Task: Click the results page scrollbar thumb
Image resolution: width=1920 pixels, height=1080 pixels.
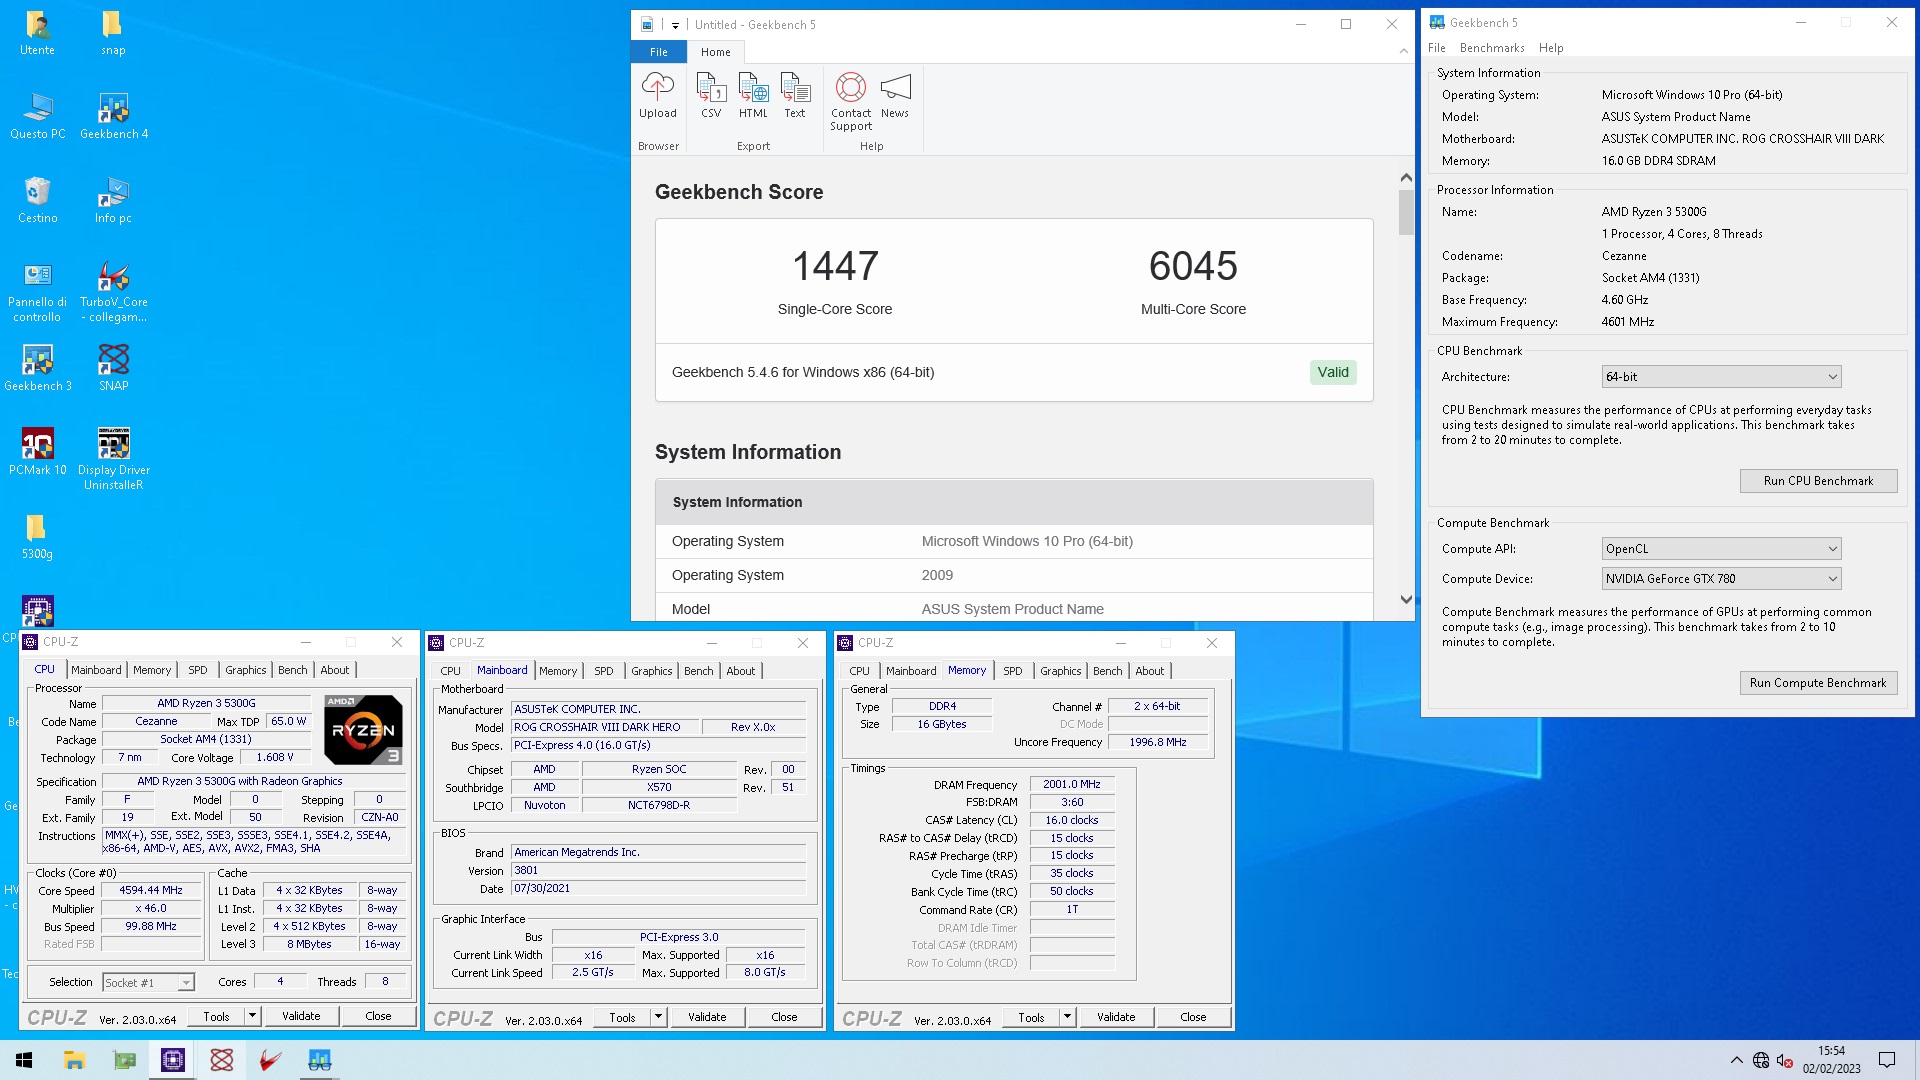Action: 1406,212
